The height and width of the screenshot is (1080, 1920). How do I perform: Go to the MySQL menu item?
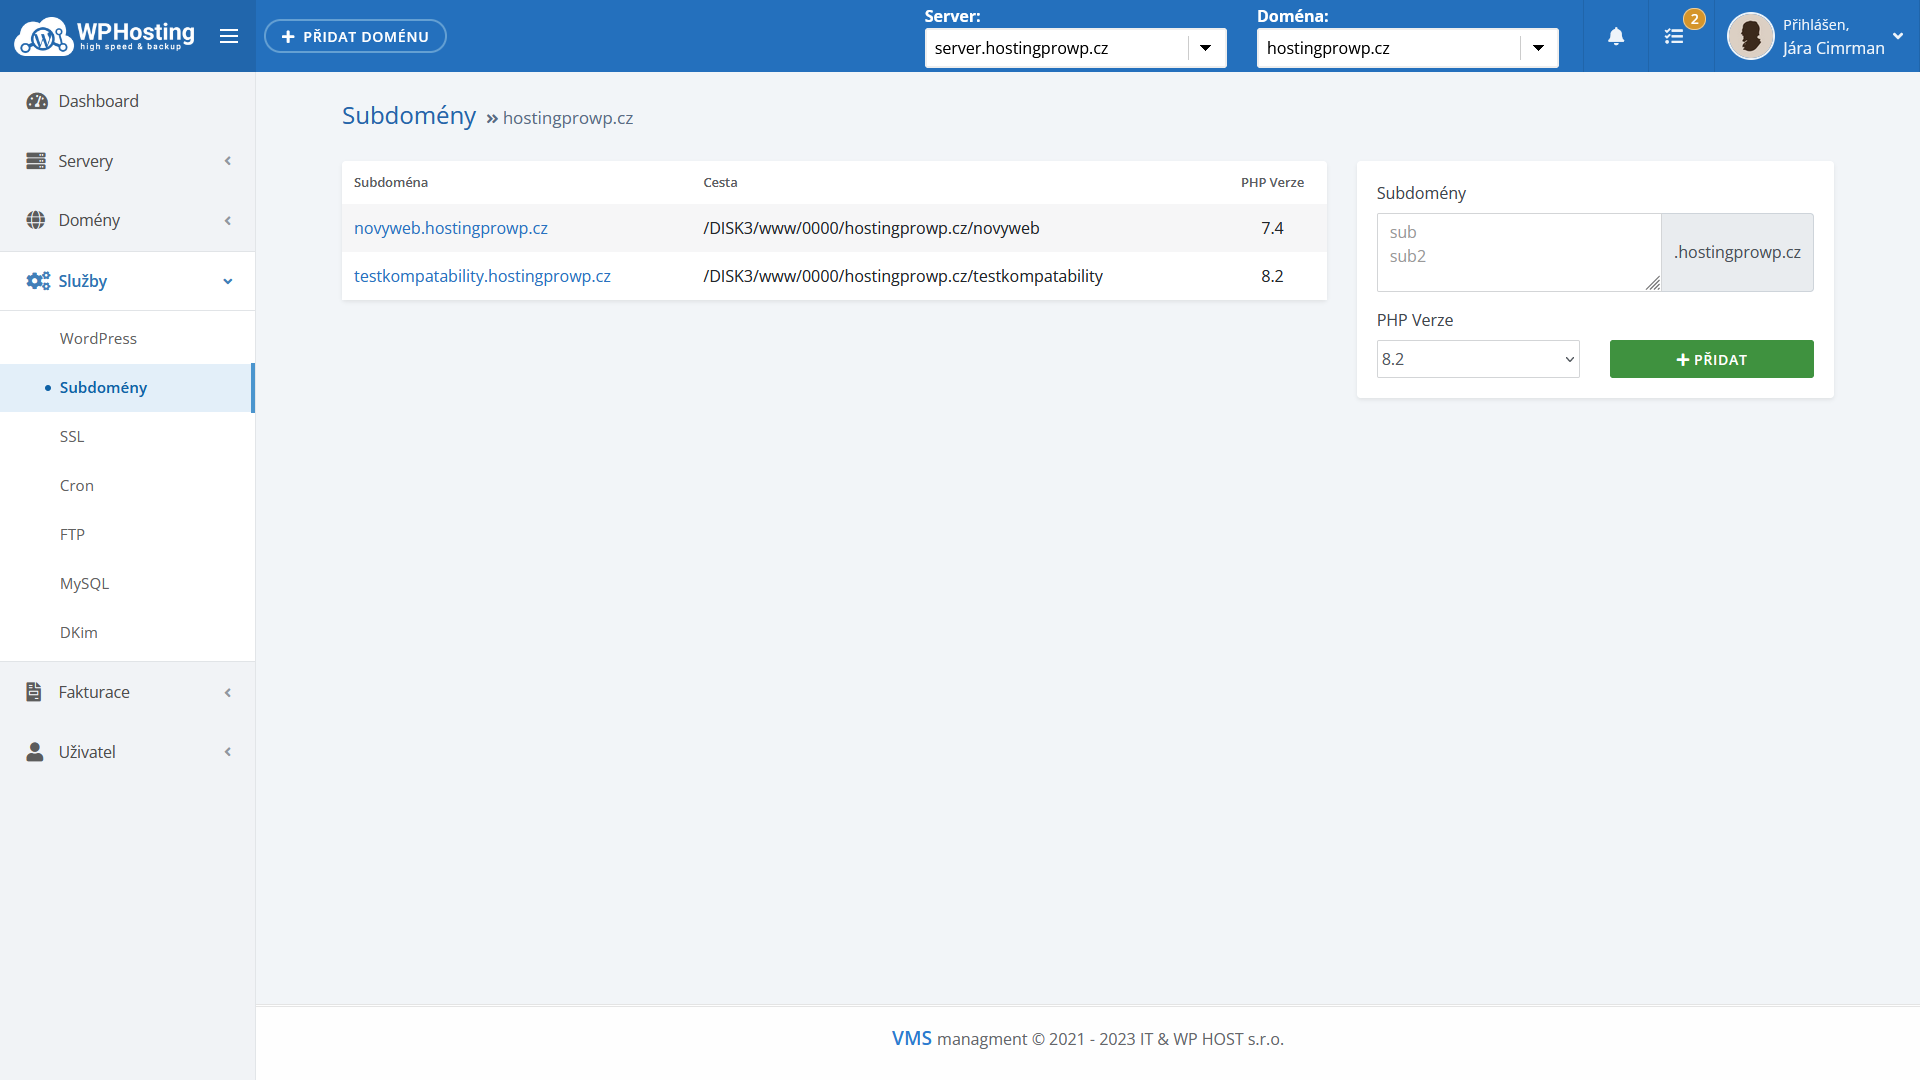click(x=84, y=584)
